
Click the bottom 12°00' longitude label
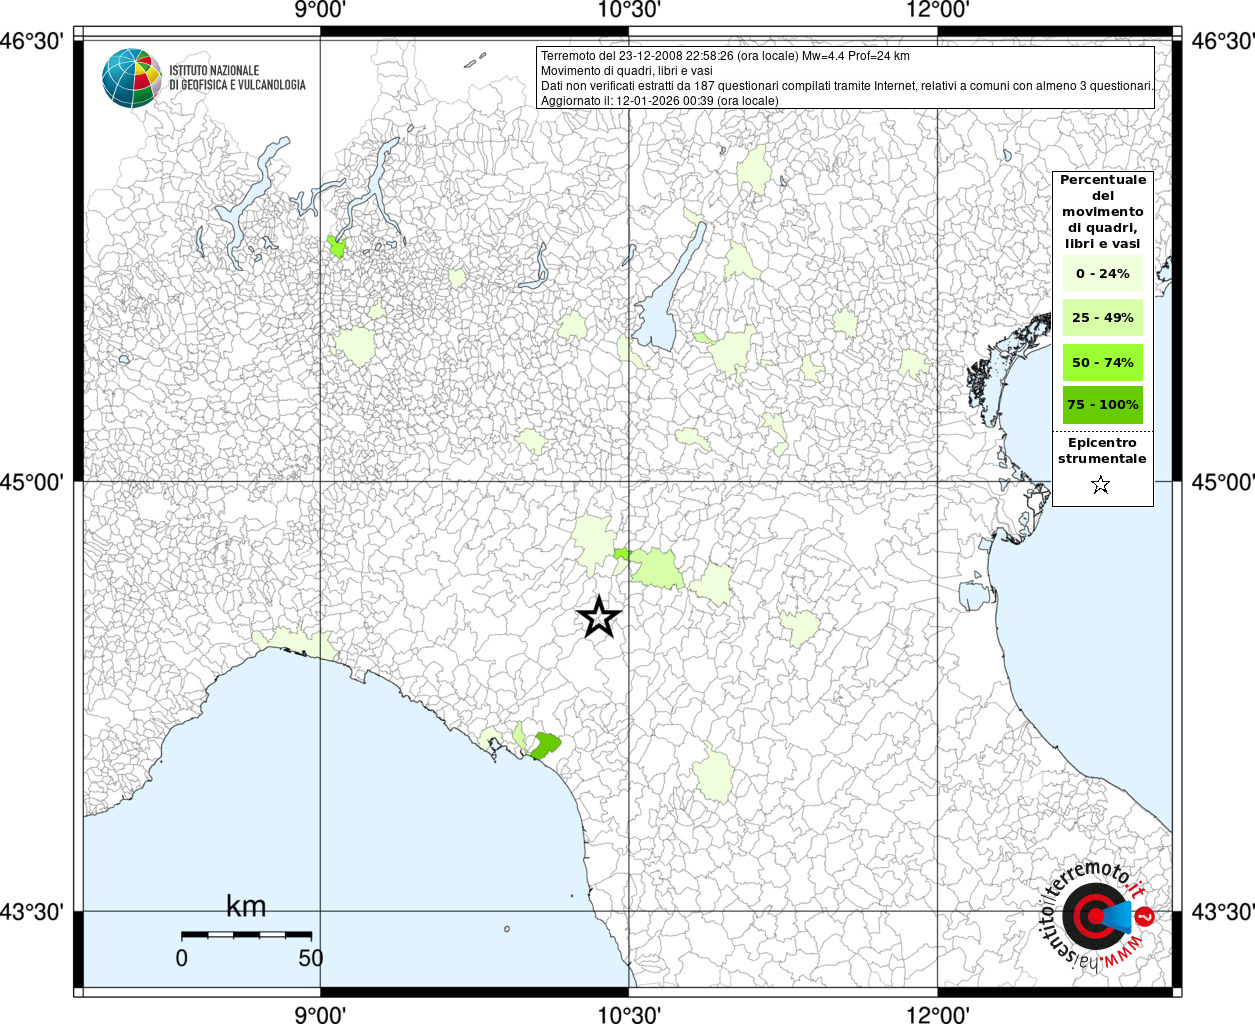[938, 1014]
